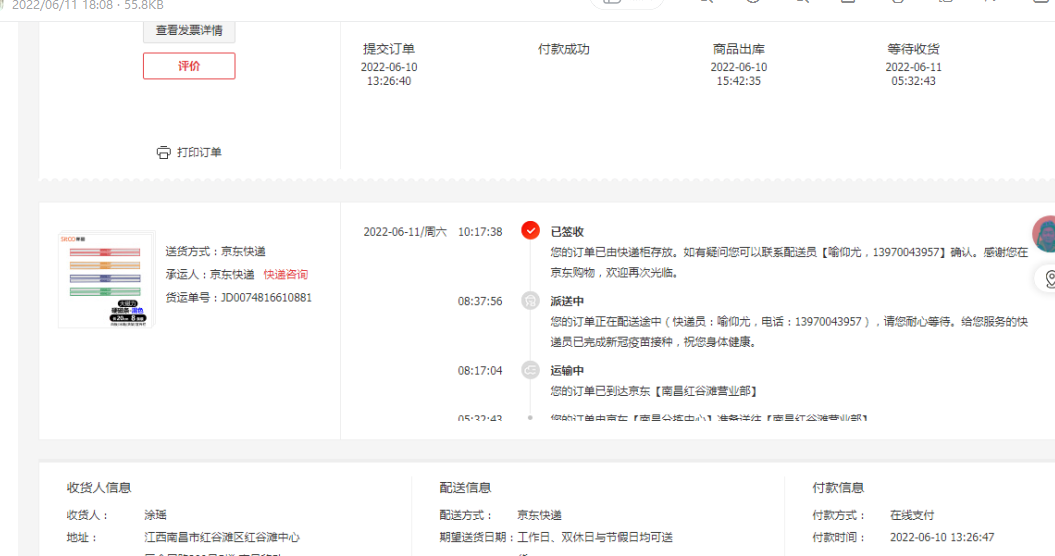Click the 派送中 status heading
1055x556 pixels.
pyautogui.click(x=567, y=301)
